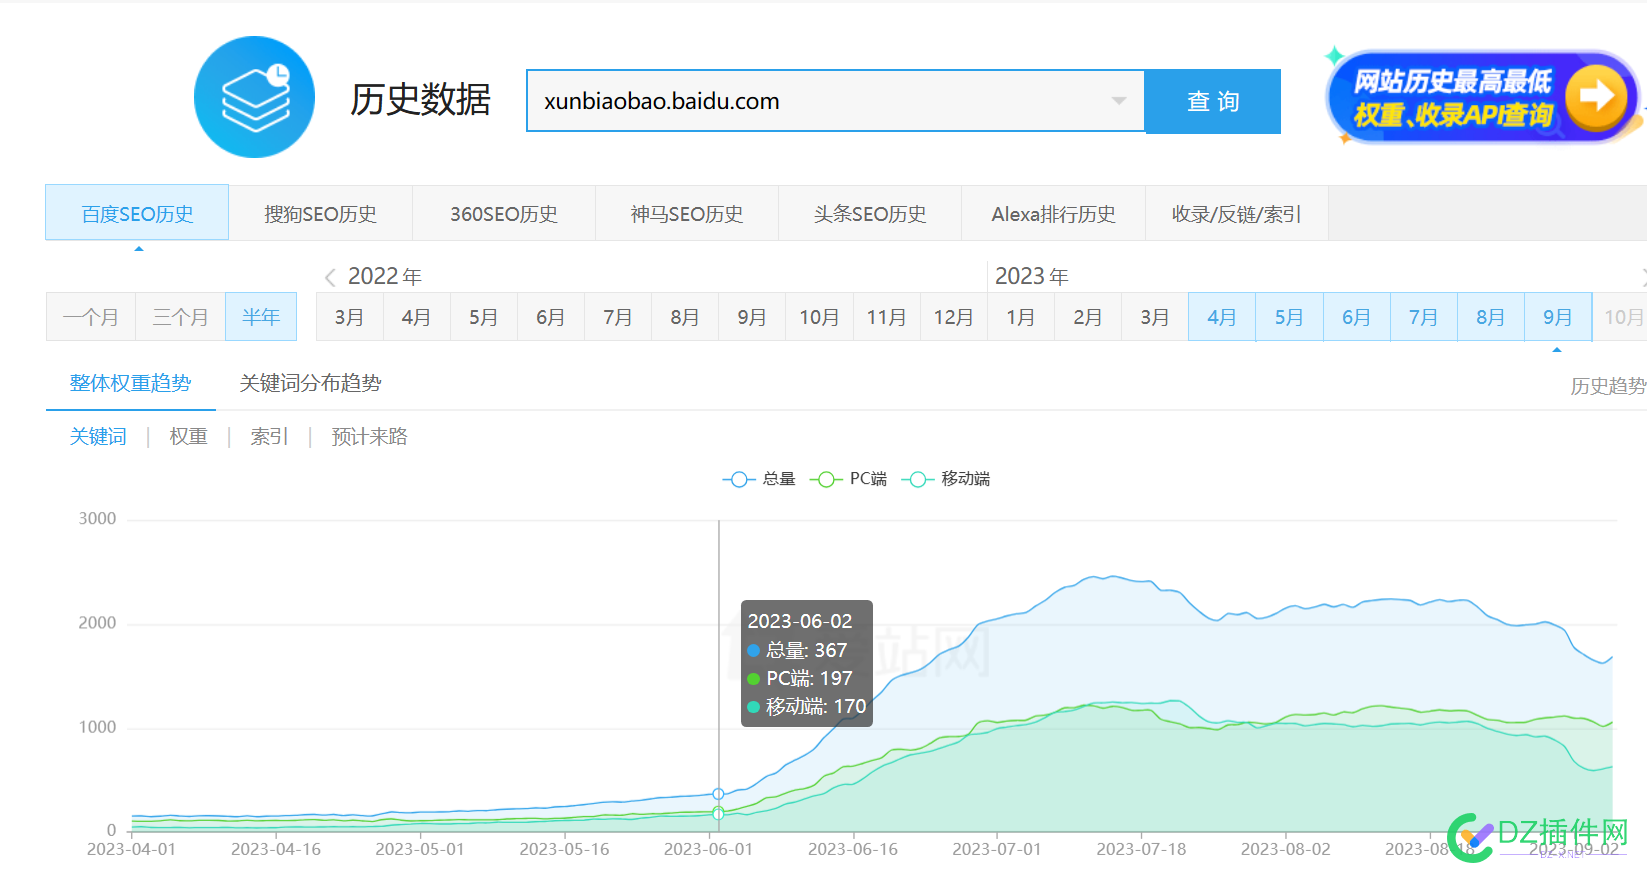1647x878 pixels.
Task: Select 2022 8月 month cell
Action: pyautogui.click(x=684, y=317)
